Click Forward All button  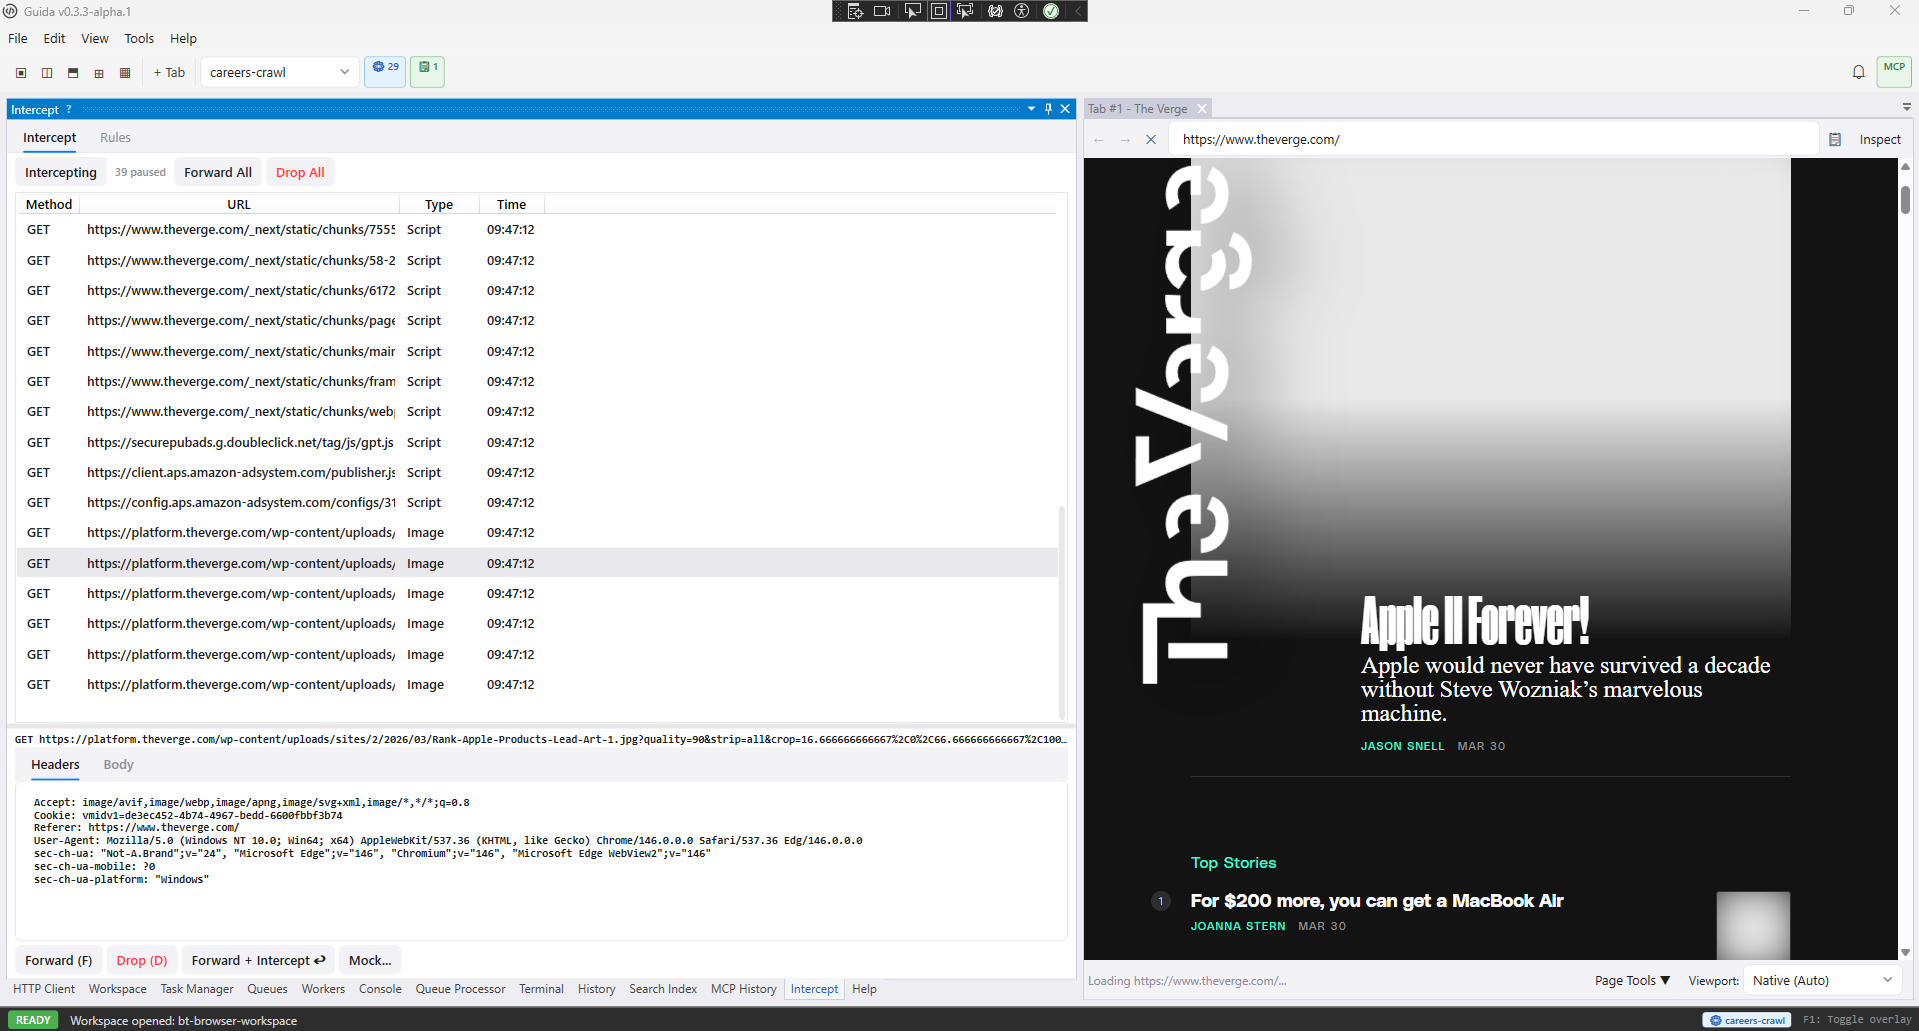coord(218,172)
